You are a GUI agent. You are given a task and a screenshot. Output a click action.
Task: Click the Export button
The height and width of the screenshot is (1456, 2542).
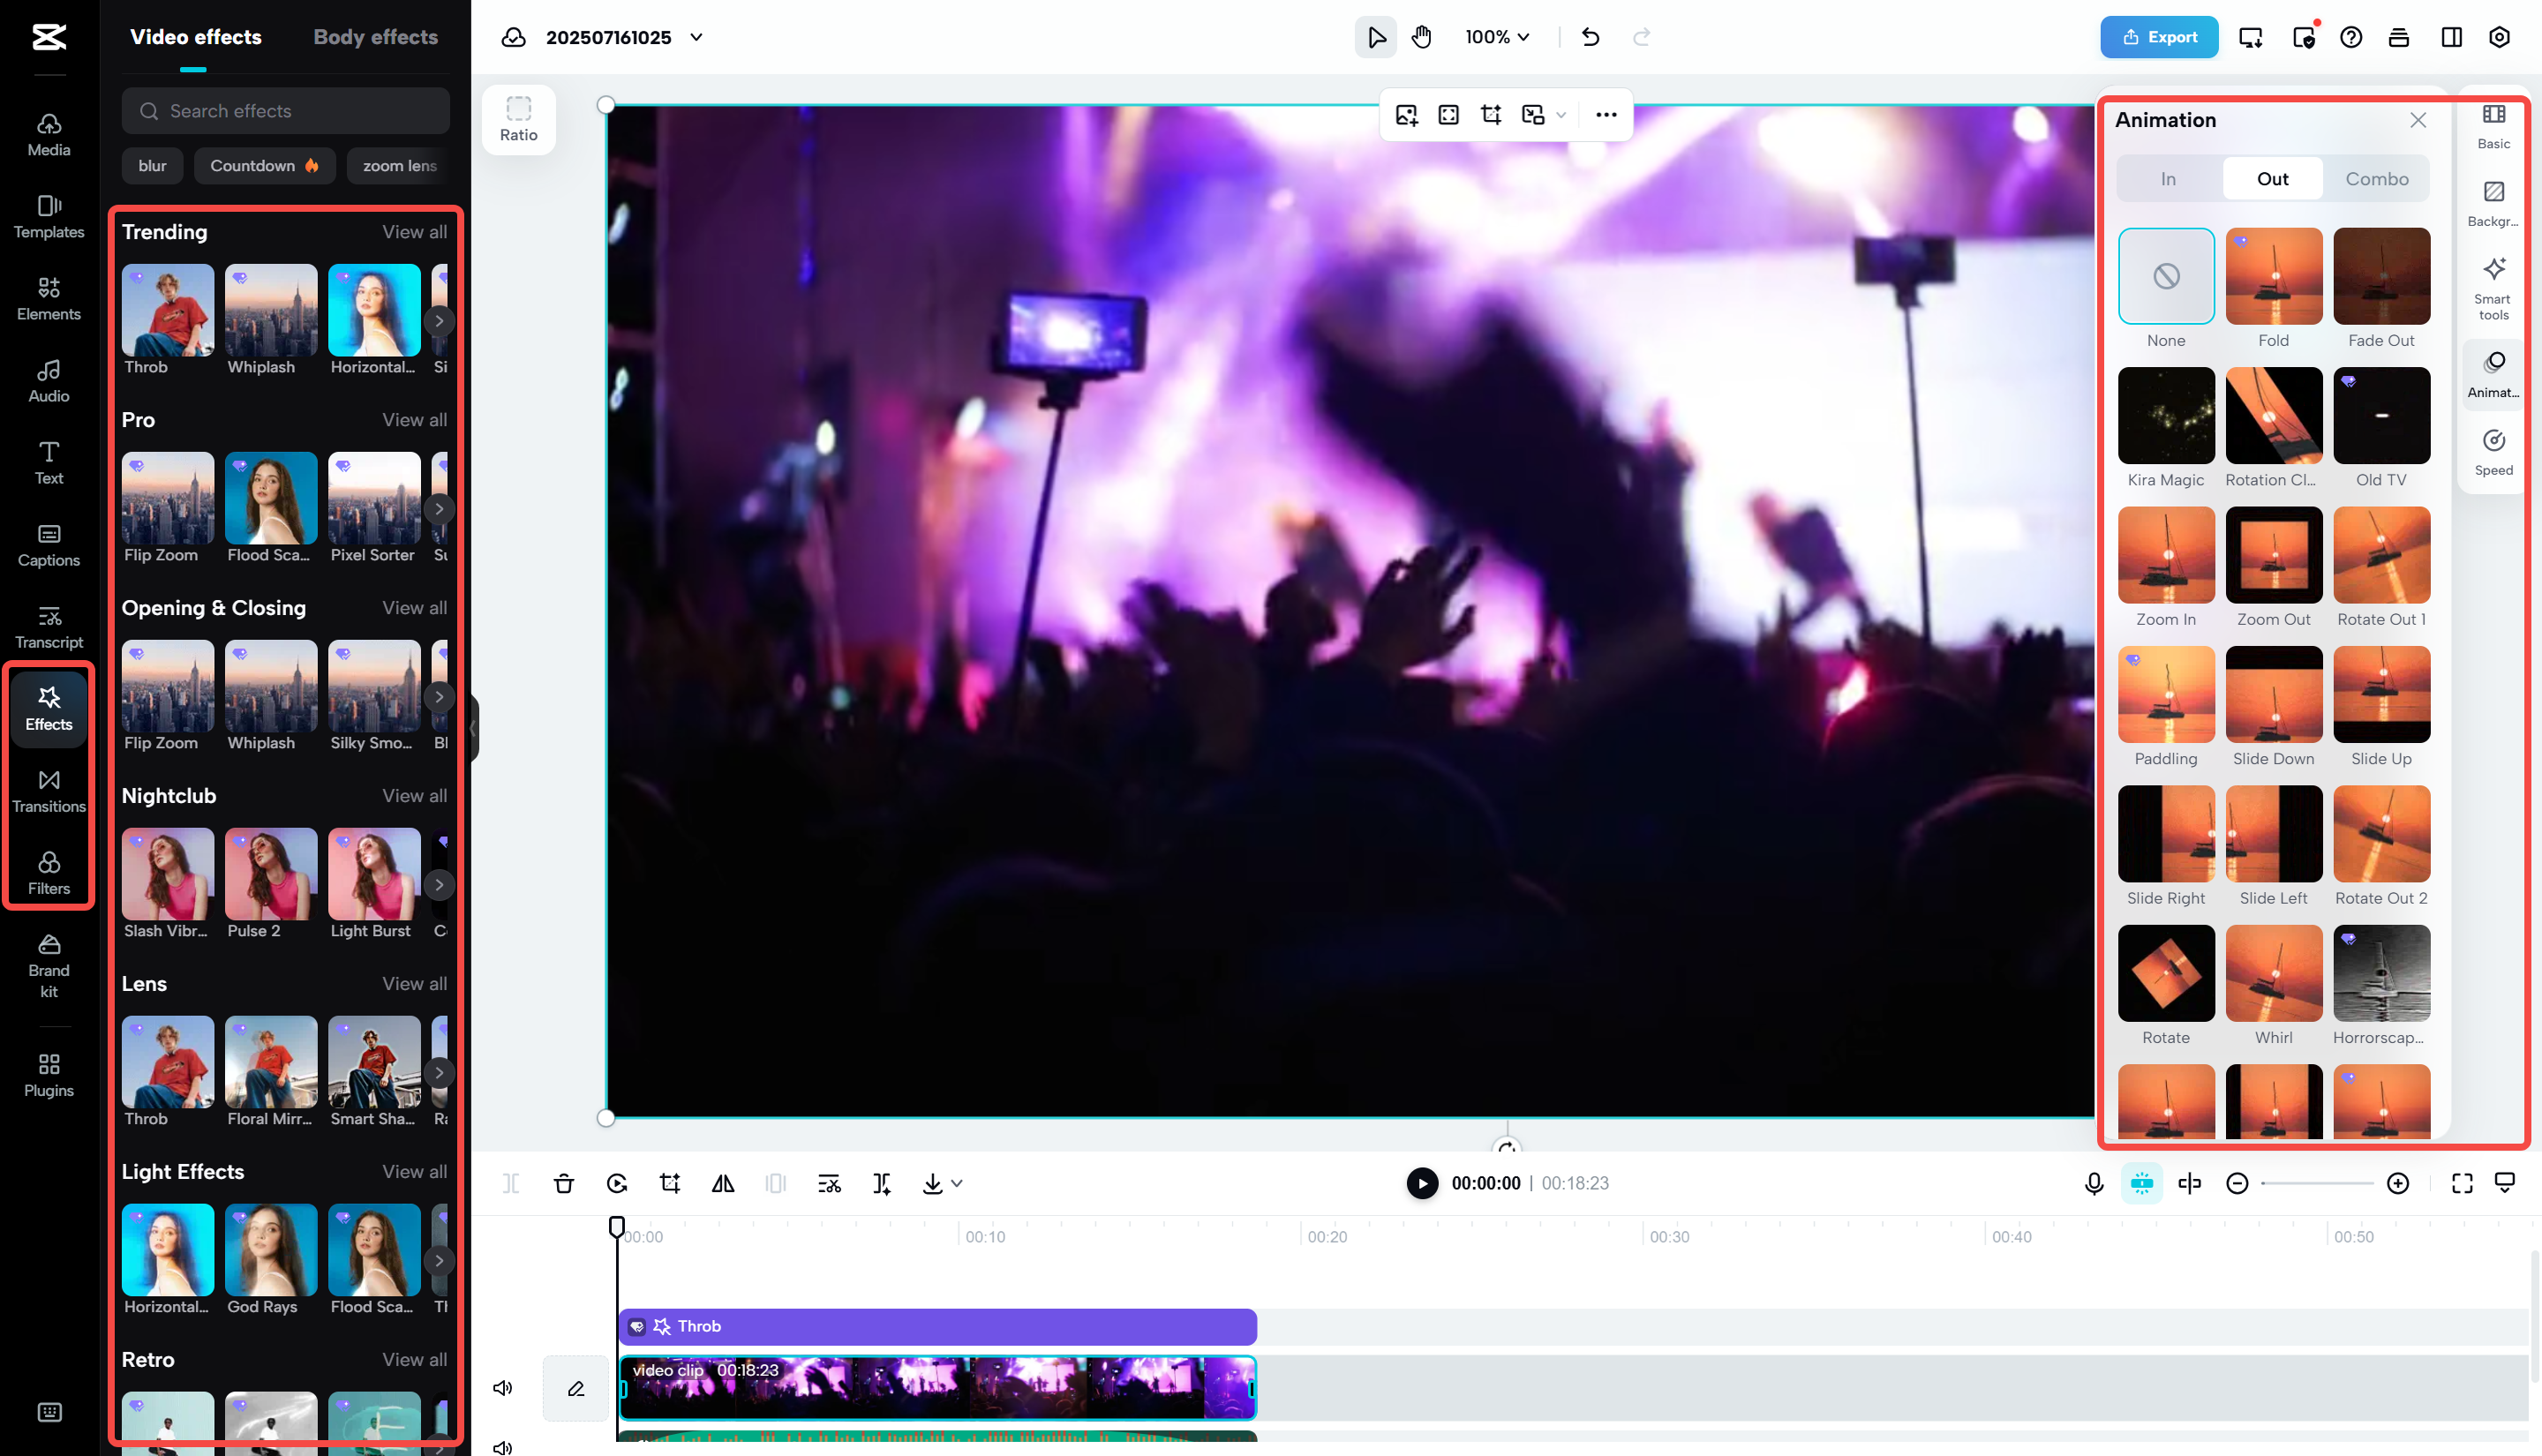2159,37
